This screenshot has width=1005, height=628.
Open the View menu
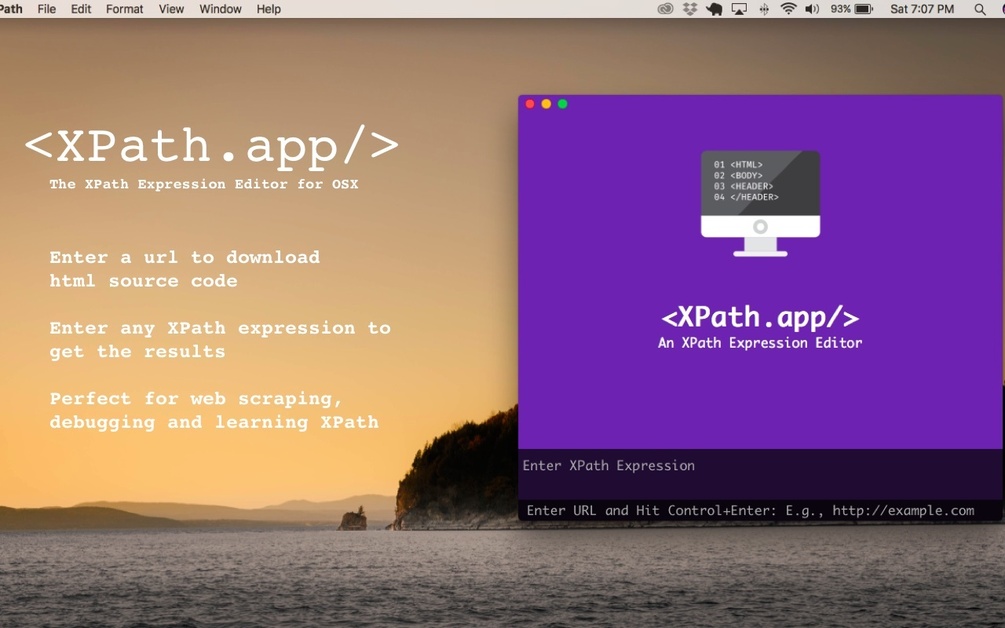point(171,9)
